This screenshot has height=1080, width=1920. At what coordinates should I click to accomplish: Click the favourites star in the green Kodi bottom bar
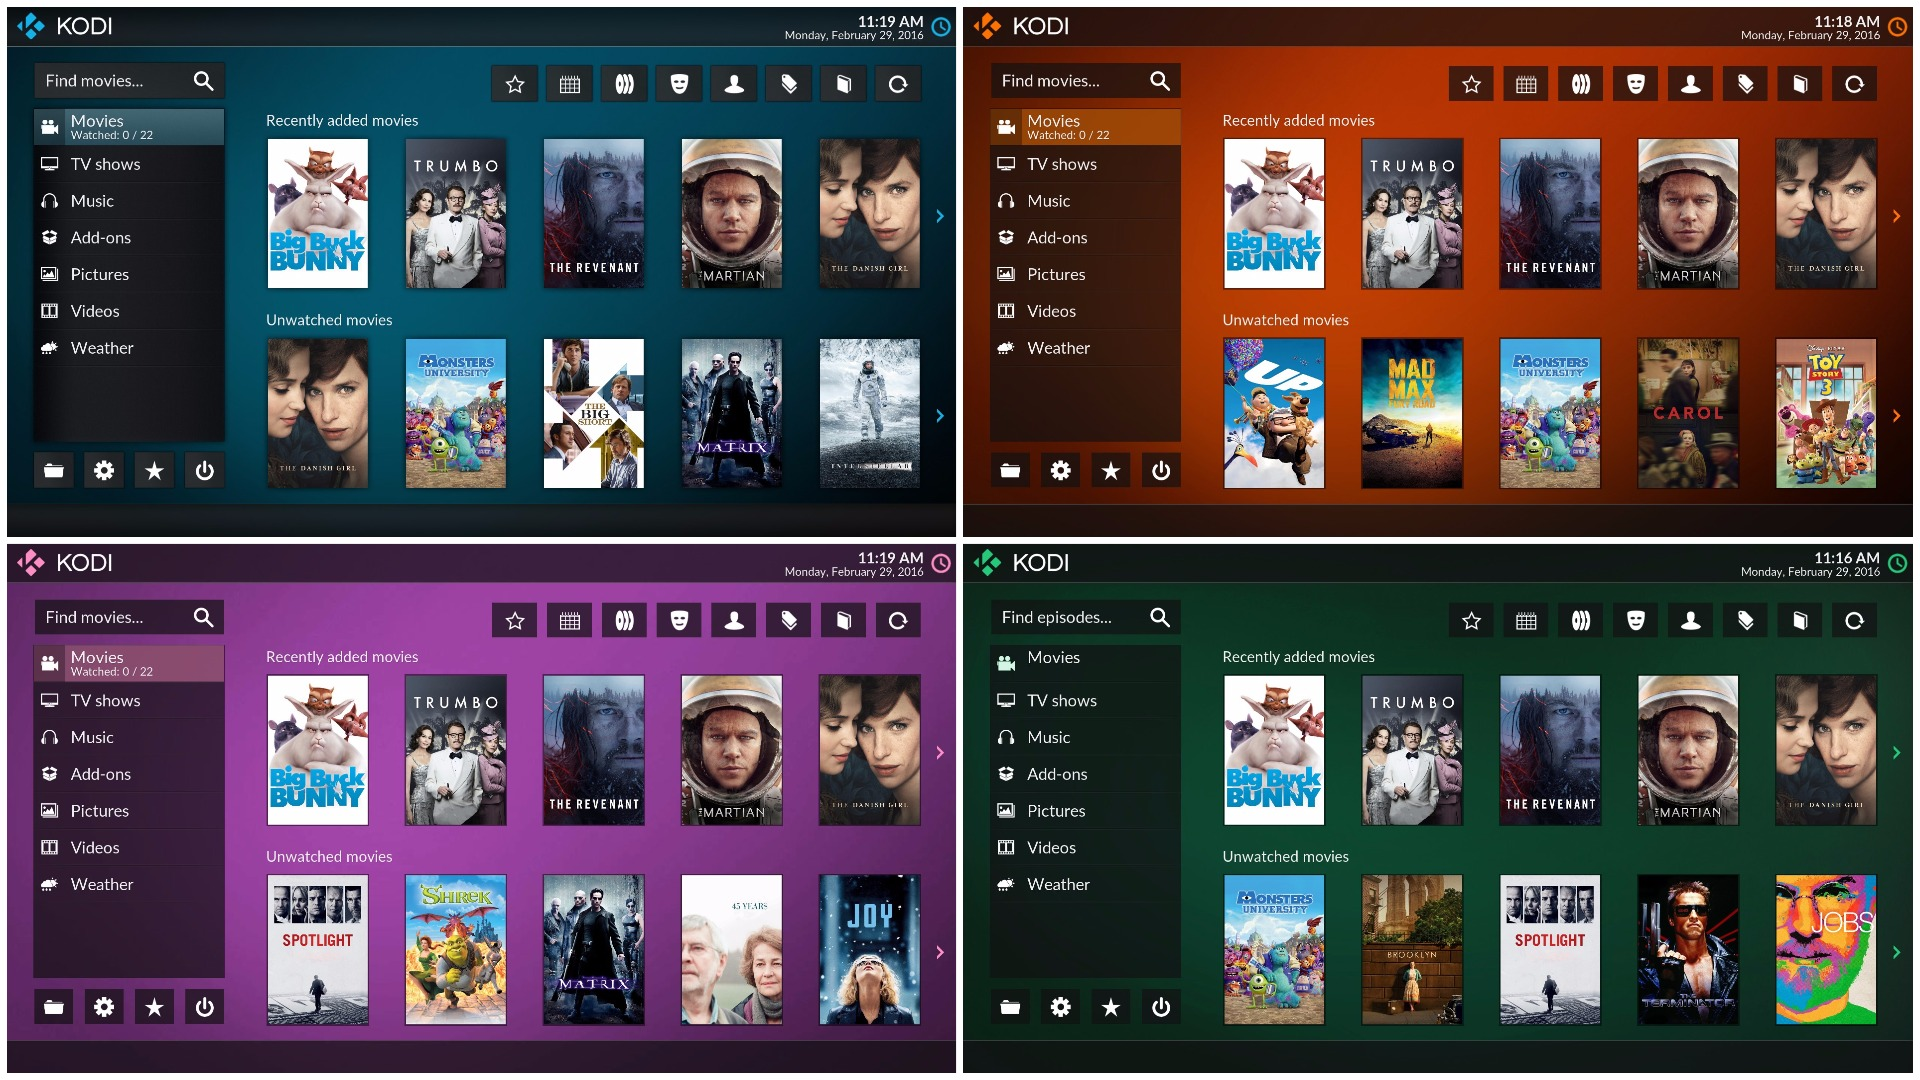pyautogui.click(x=1110, y=1007)
